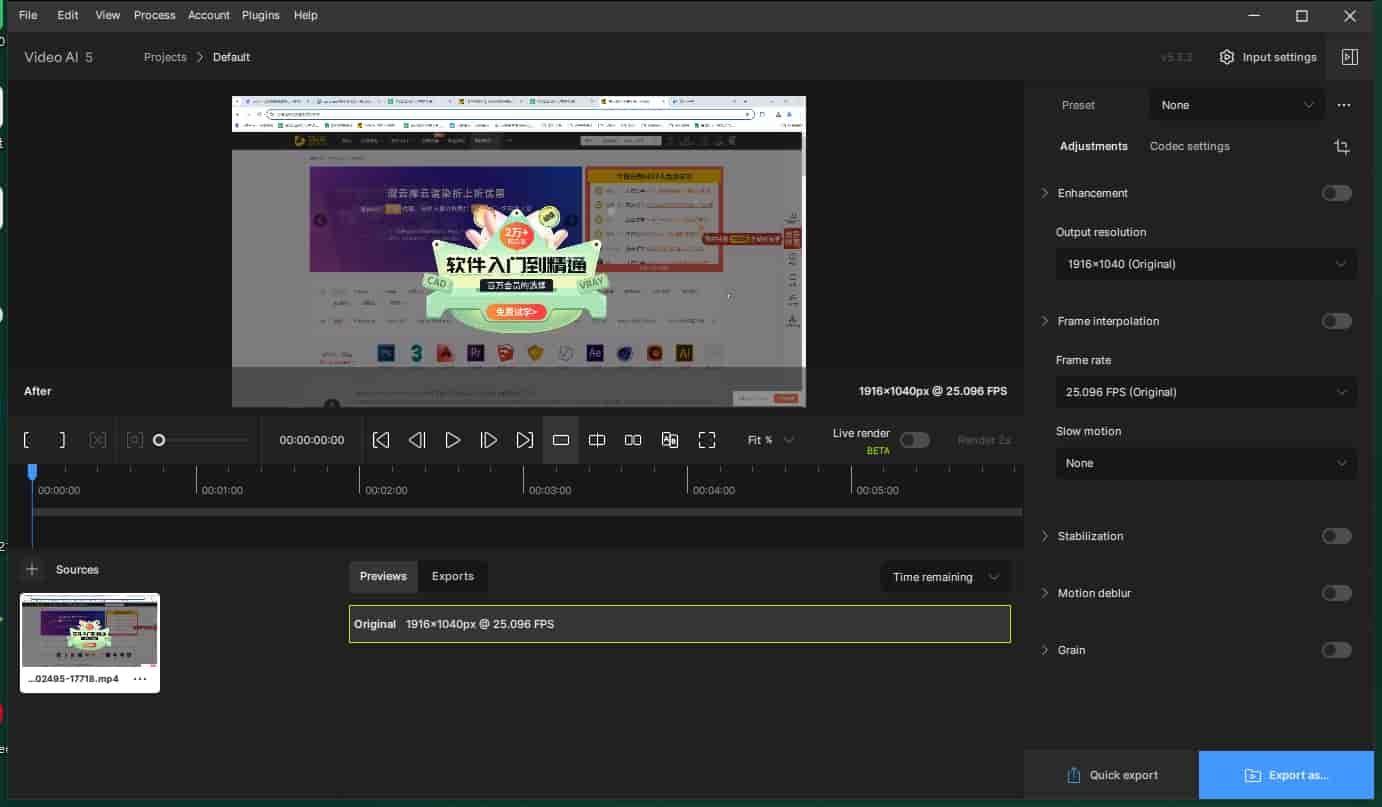Click the Quick export button
This screenshot has width=1382, height=807.
[x=1112, y=775]
